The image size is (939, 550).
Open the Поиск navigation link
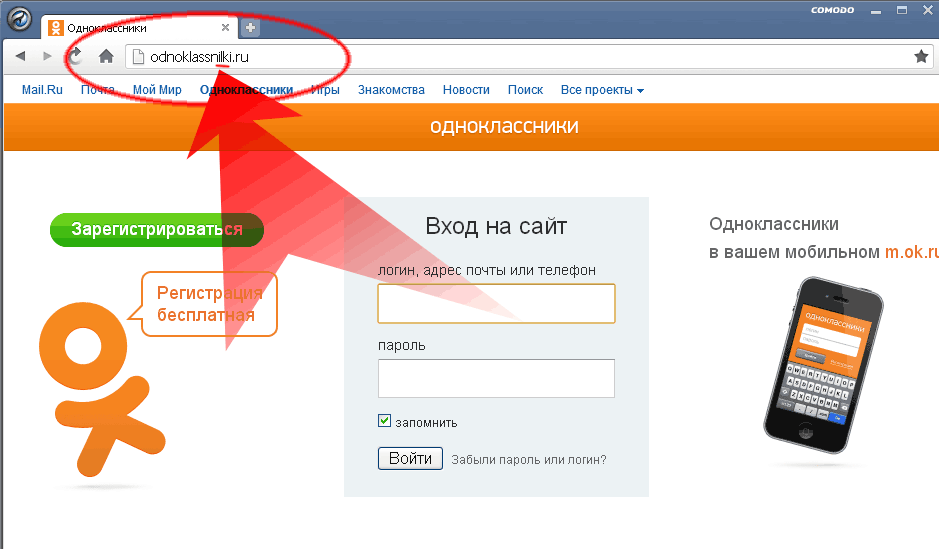click(525, 90)
